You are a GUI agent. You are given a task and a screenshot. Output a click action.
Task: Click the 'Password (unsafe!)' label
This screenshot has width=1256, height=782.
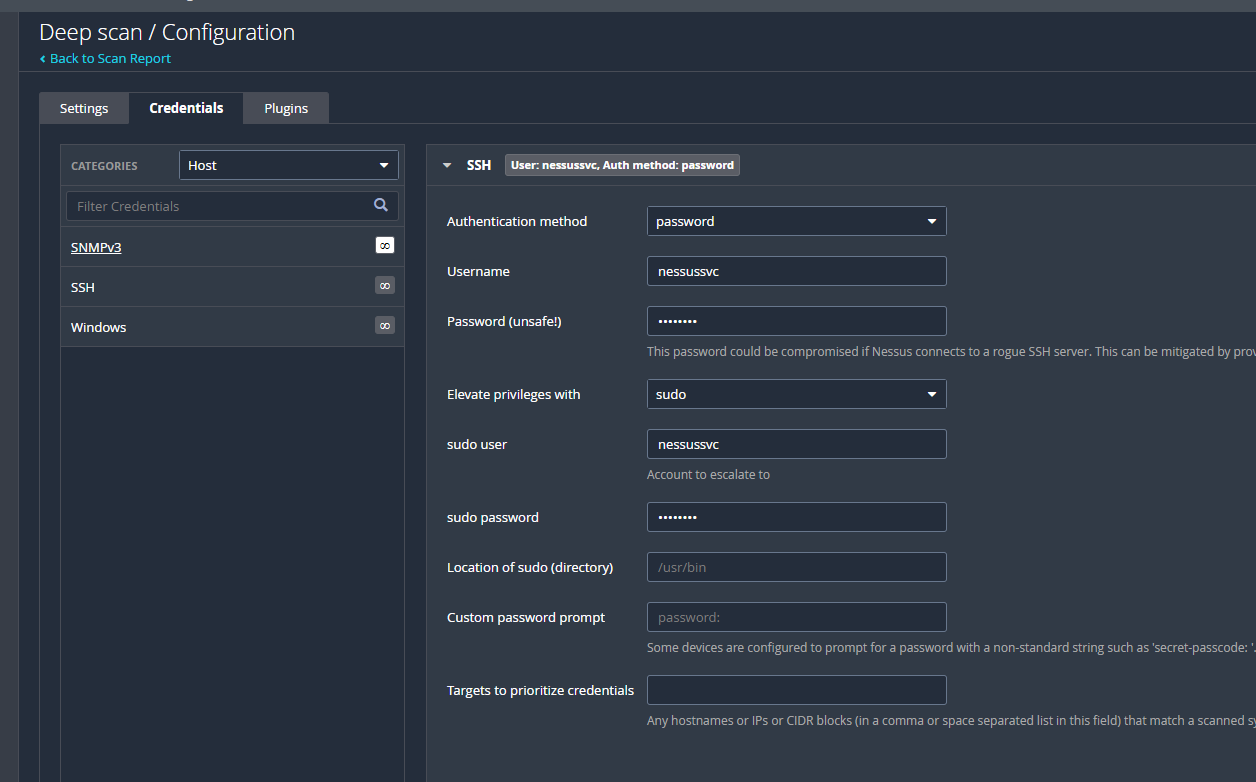coord(504,321)
